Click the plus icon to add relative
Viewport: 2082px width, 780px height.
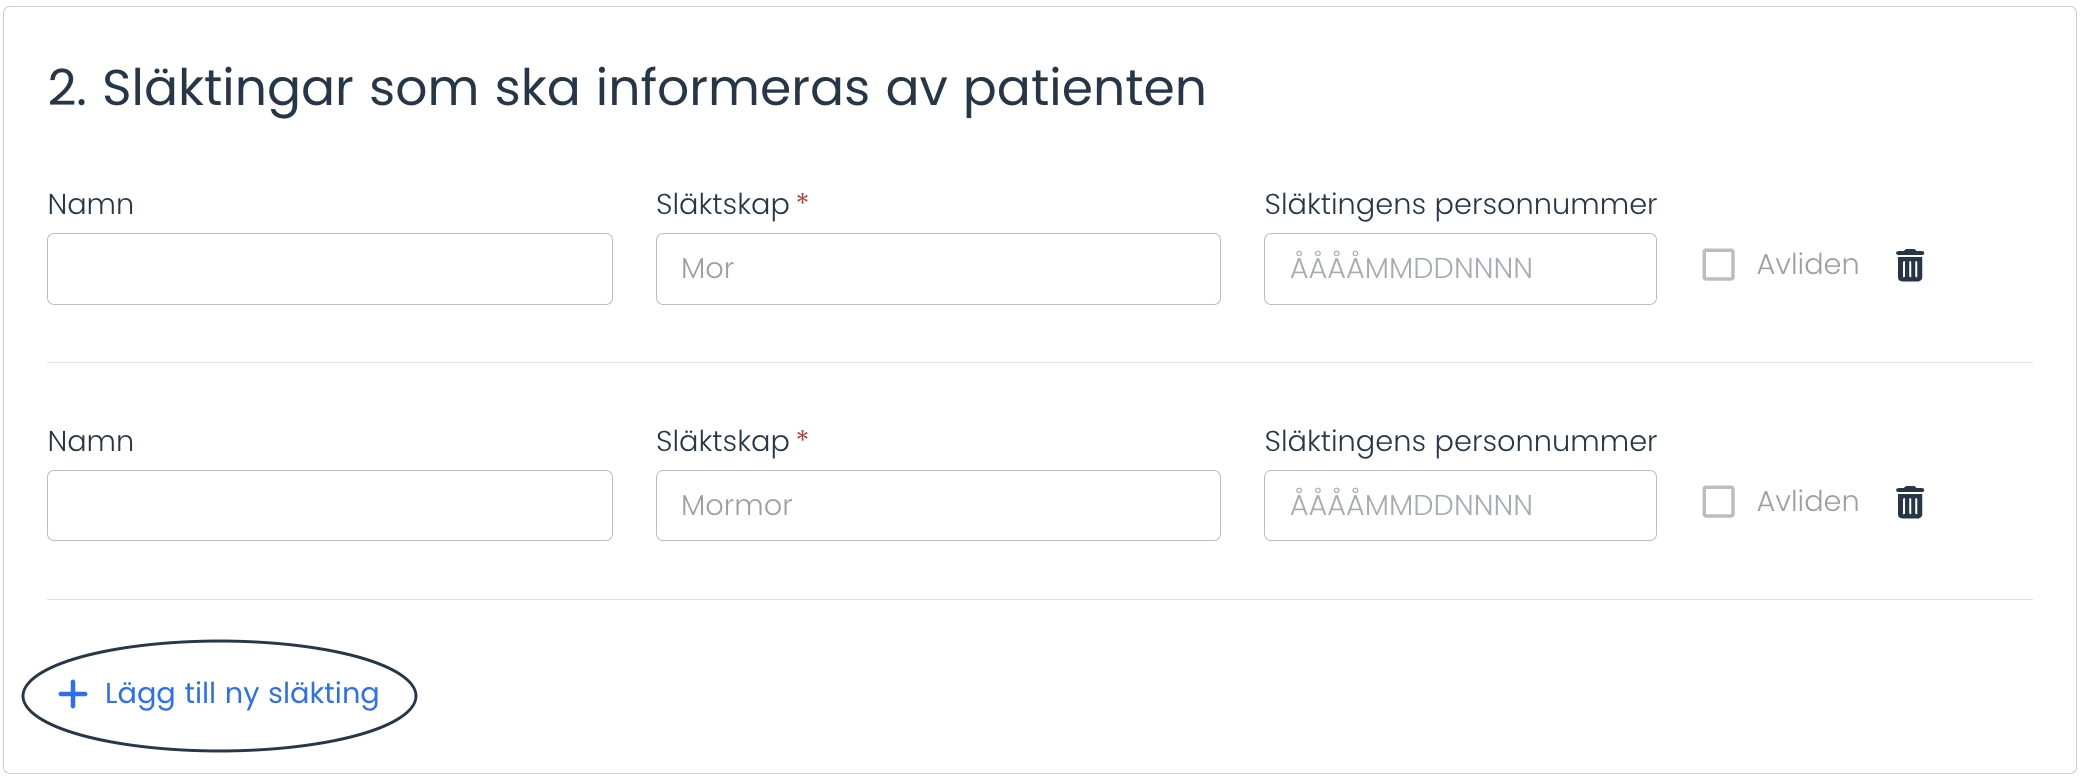coord(73,694)
